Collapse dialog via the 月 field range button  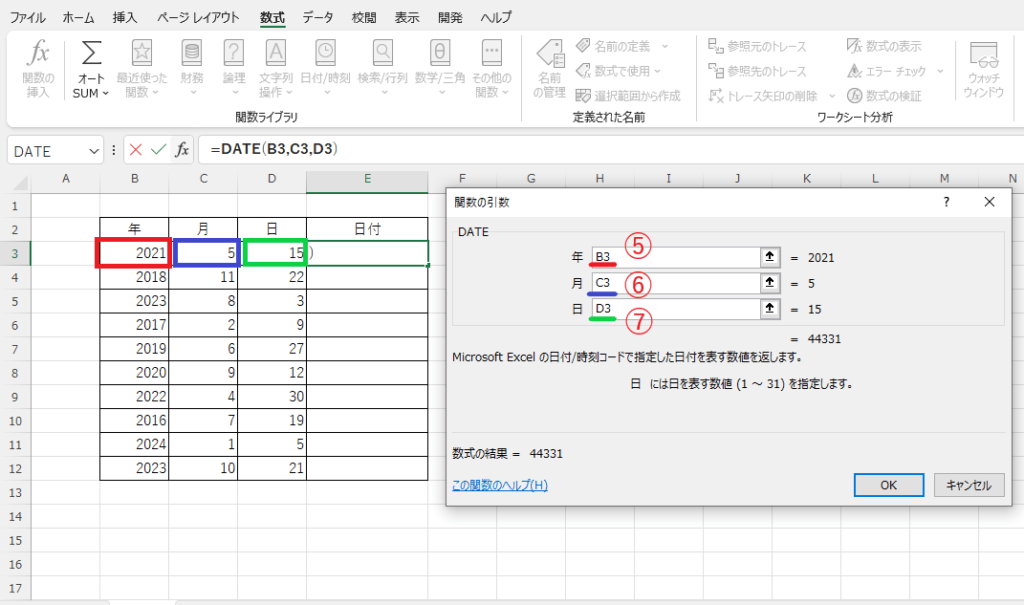point(770,283)
